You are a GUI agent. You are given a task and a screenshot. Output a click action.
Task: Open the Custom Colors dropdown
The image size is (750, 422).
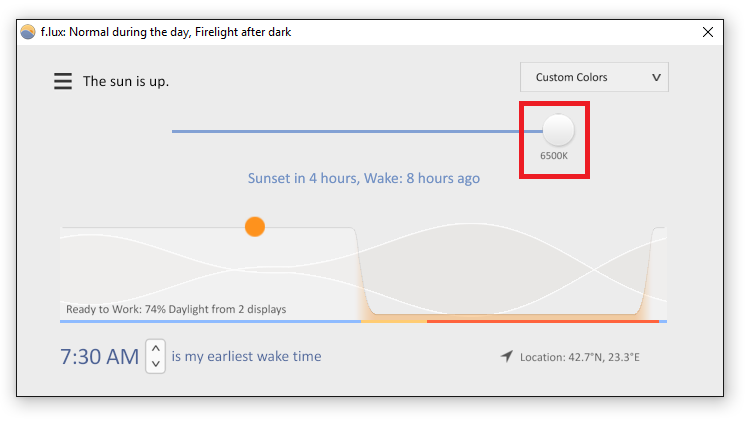[x=594, y=77]
